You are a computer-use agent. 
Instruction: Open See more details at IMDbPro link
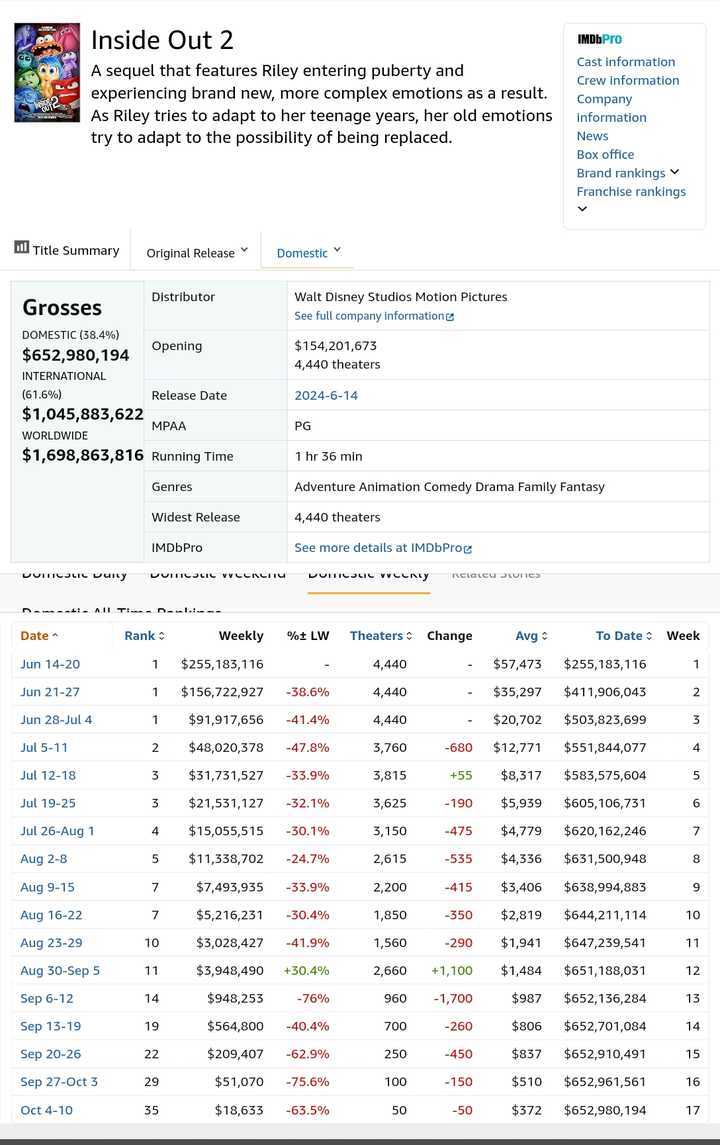click(x=378, y=548)
